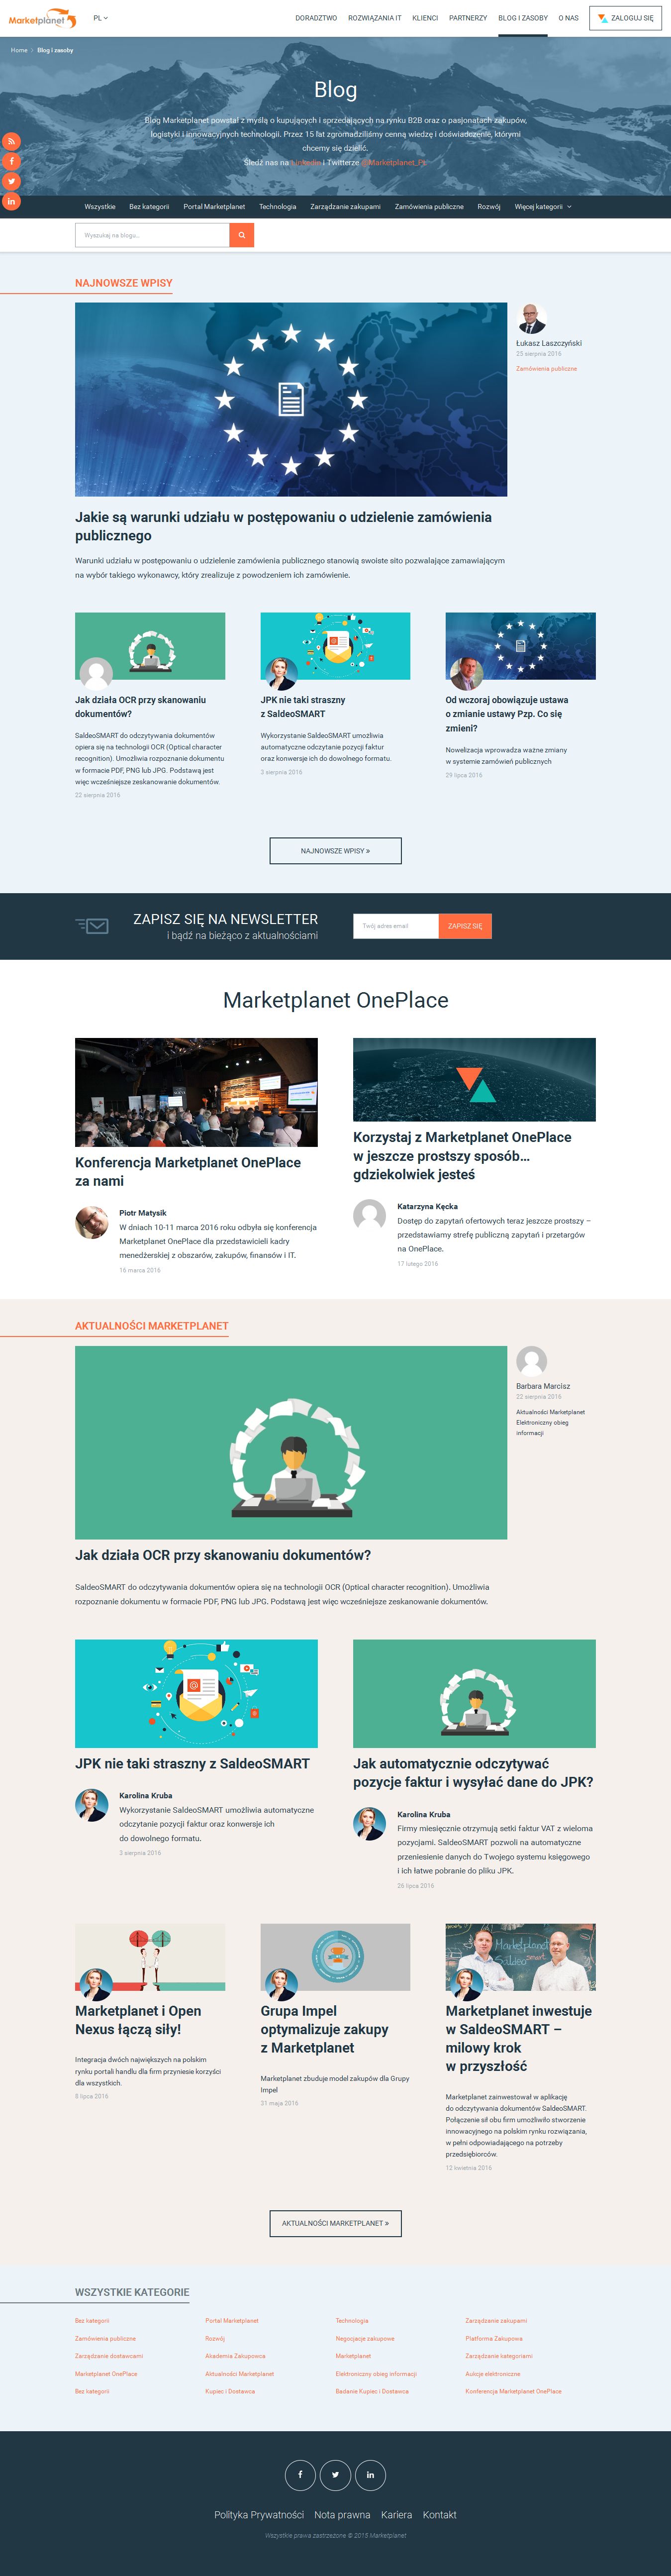Open the OnePlace conference photo thumbnail

pos(196,1092)
